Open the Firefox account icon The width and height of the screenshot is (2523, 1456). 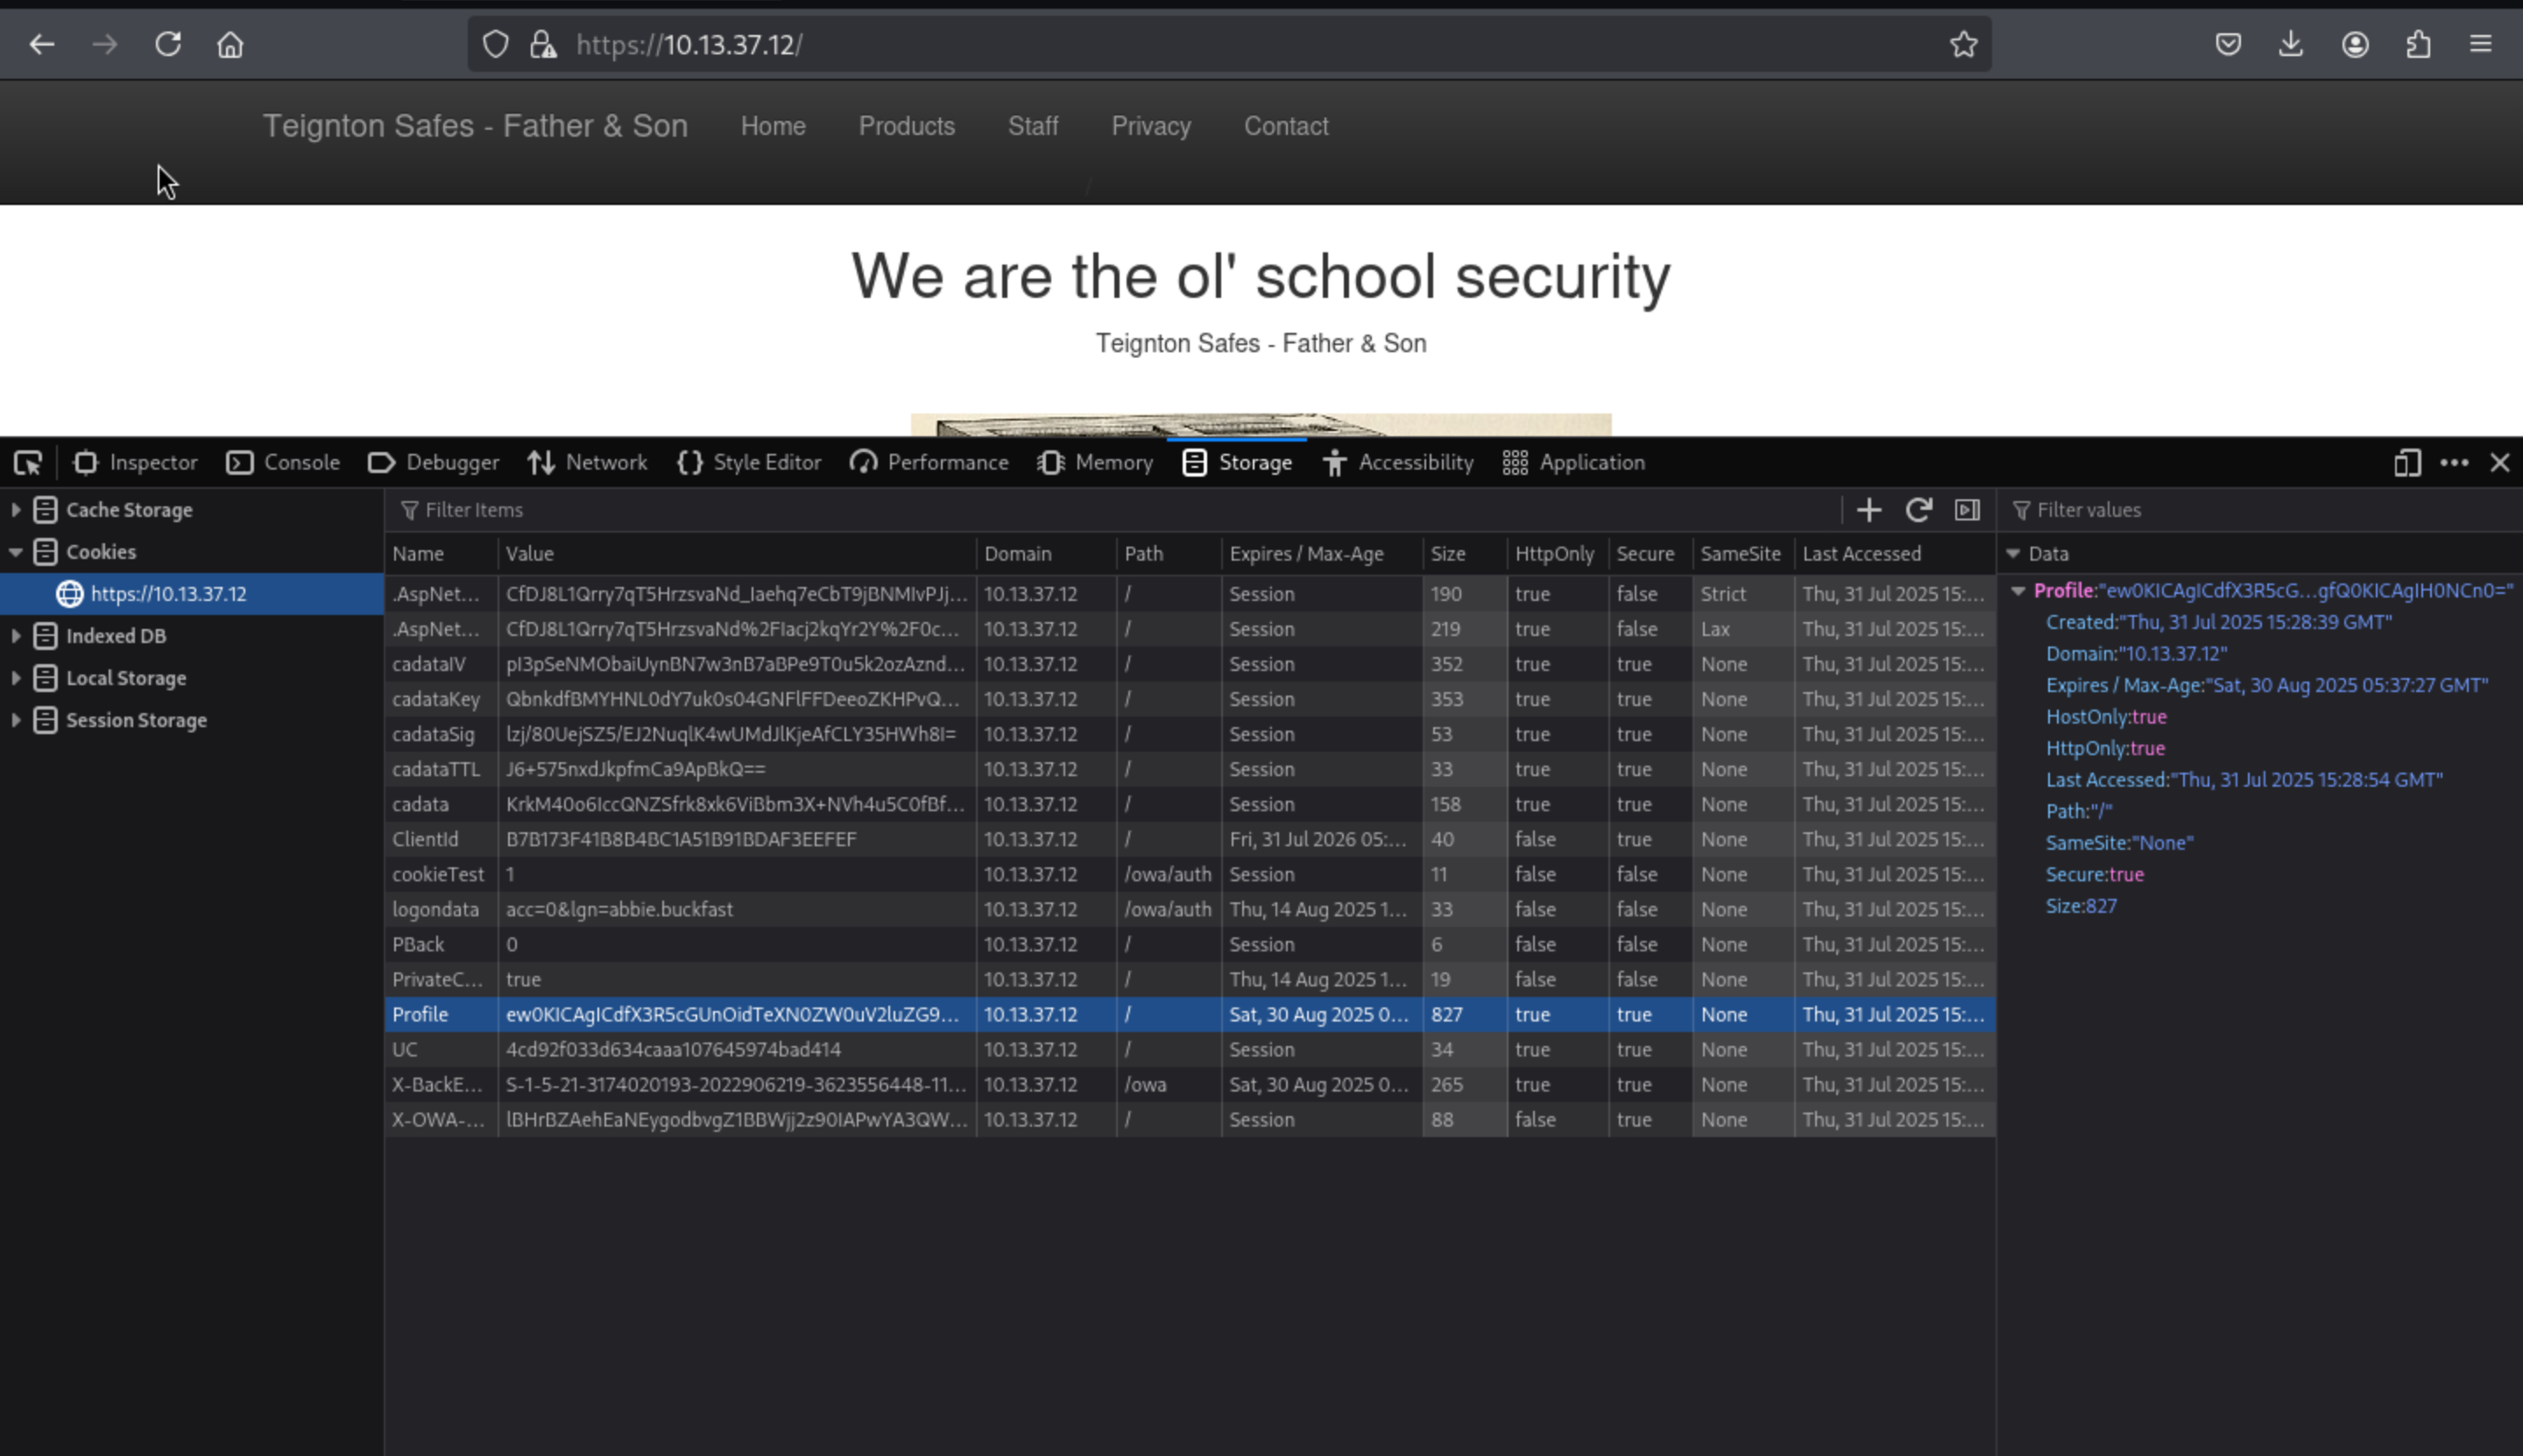[2355, 44]
